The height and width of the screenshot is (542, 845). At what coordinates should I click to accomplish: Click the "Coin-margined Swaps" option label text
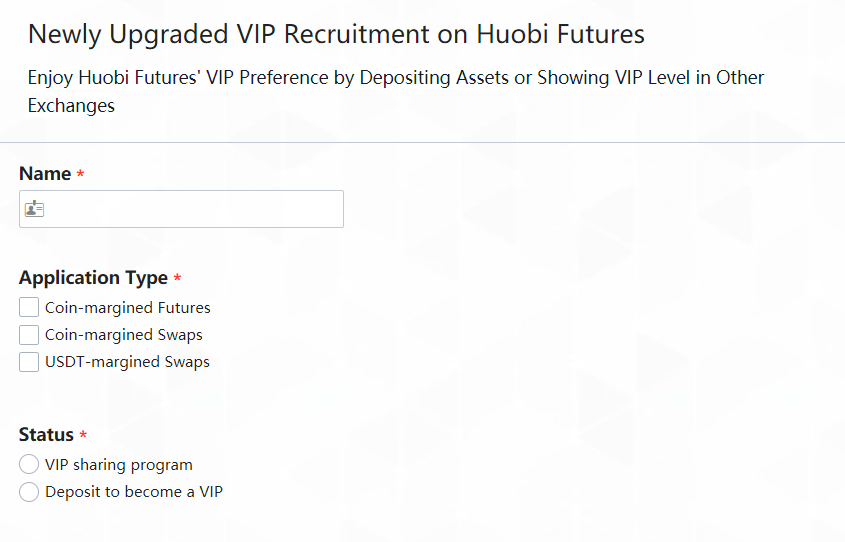123,335
